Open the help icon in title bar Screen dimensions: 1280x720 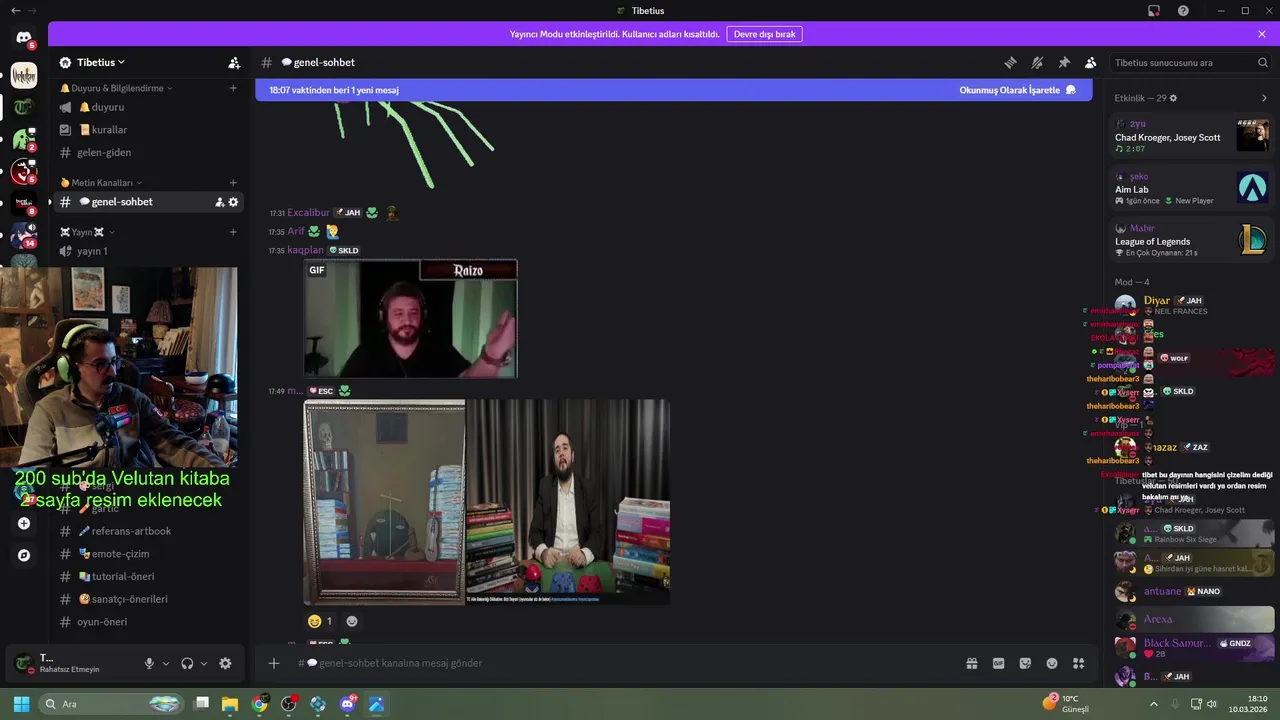pos(1183,11)
